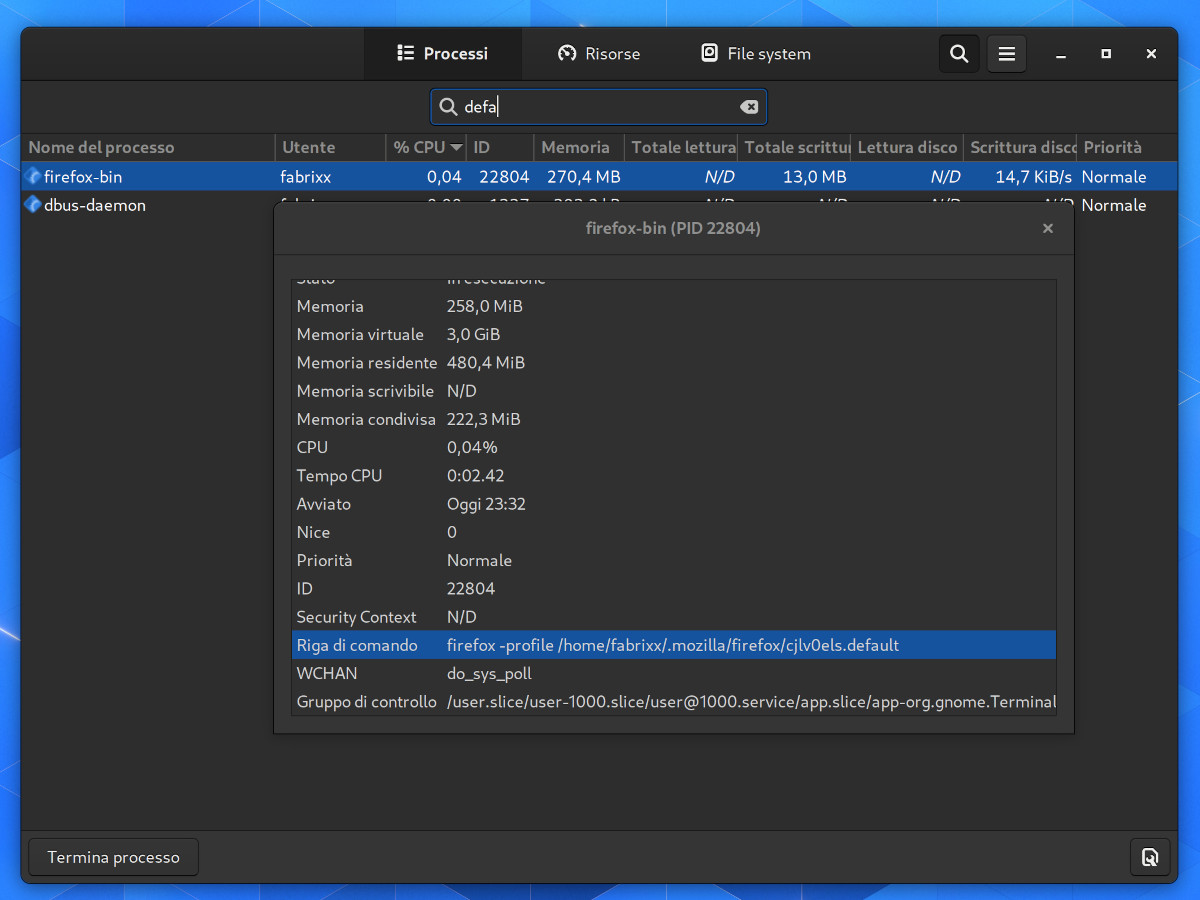This screenshot has height=900, width=1200.
Task: Select the firefox-bin process row
Action: coord(599,176)
